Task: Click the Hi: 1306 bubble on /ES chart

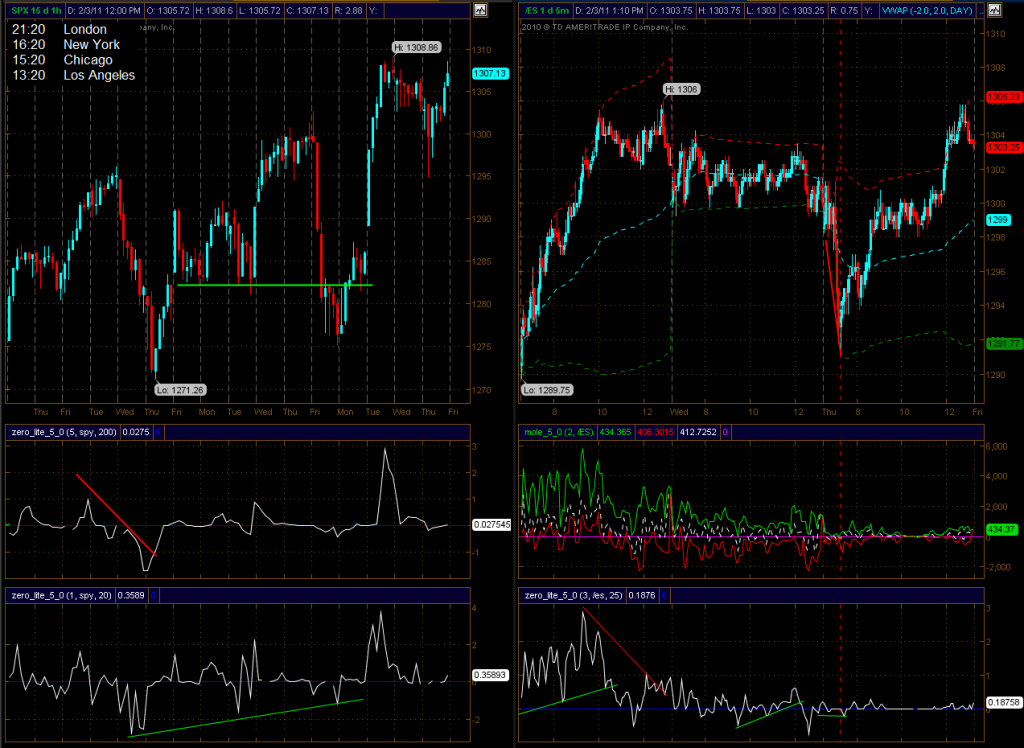Action: pos(680,89)
